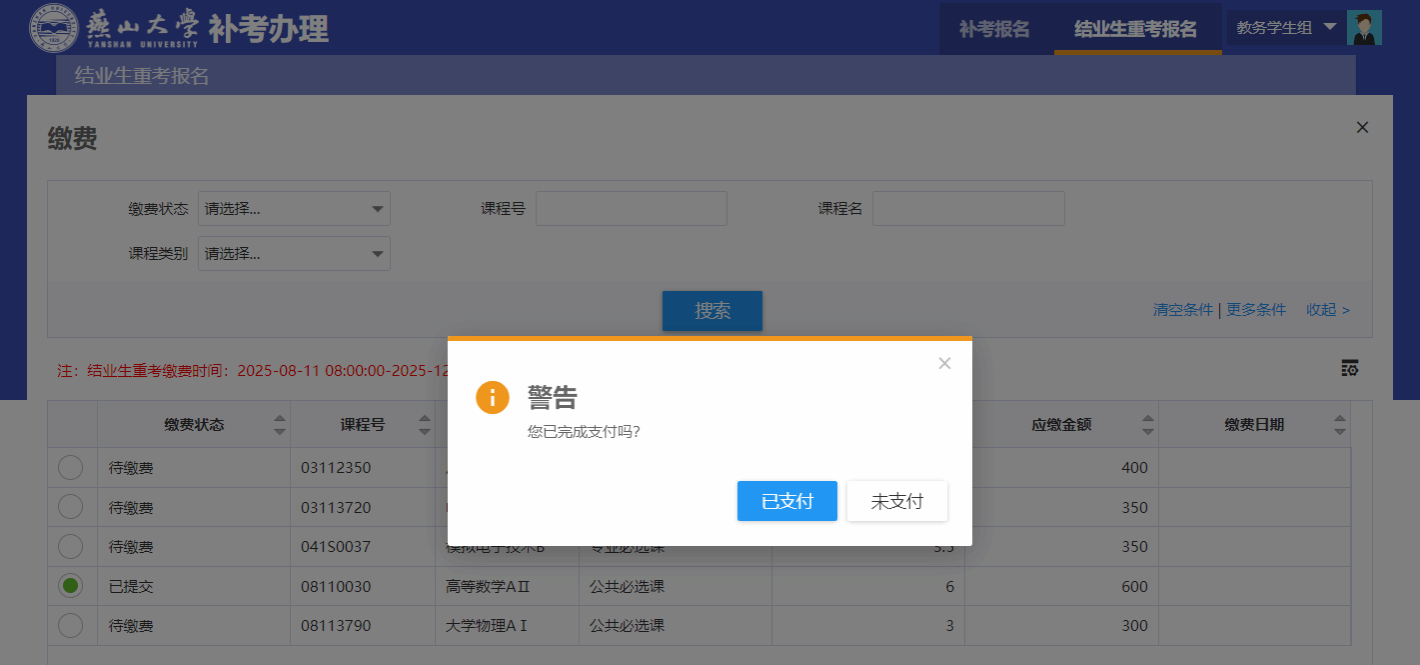Image resolution: width=1420 pixels, height=665 pixels.
Task: Click the user avatar icon
Action: tap(1364, 28)
